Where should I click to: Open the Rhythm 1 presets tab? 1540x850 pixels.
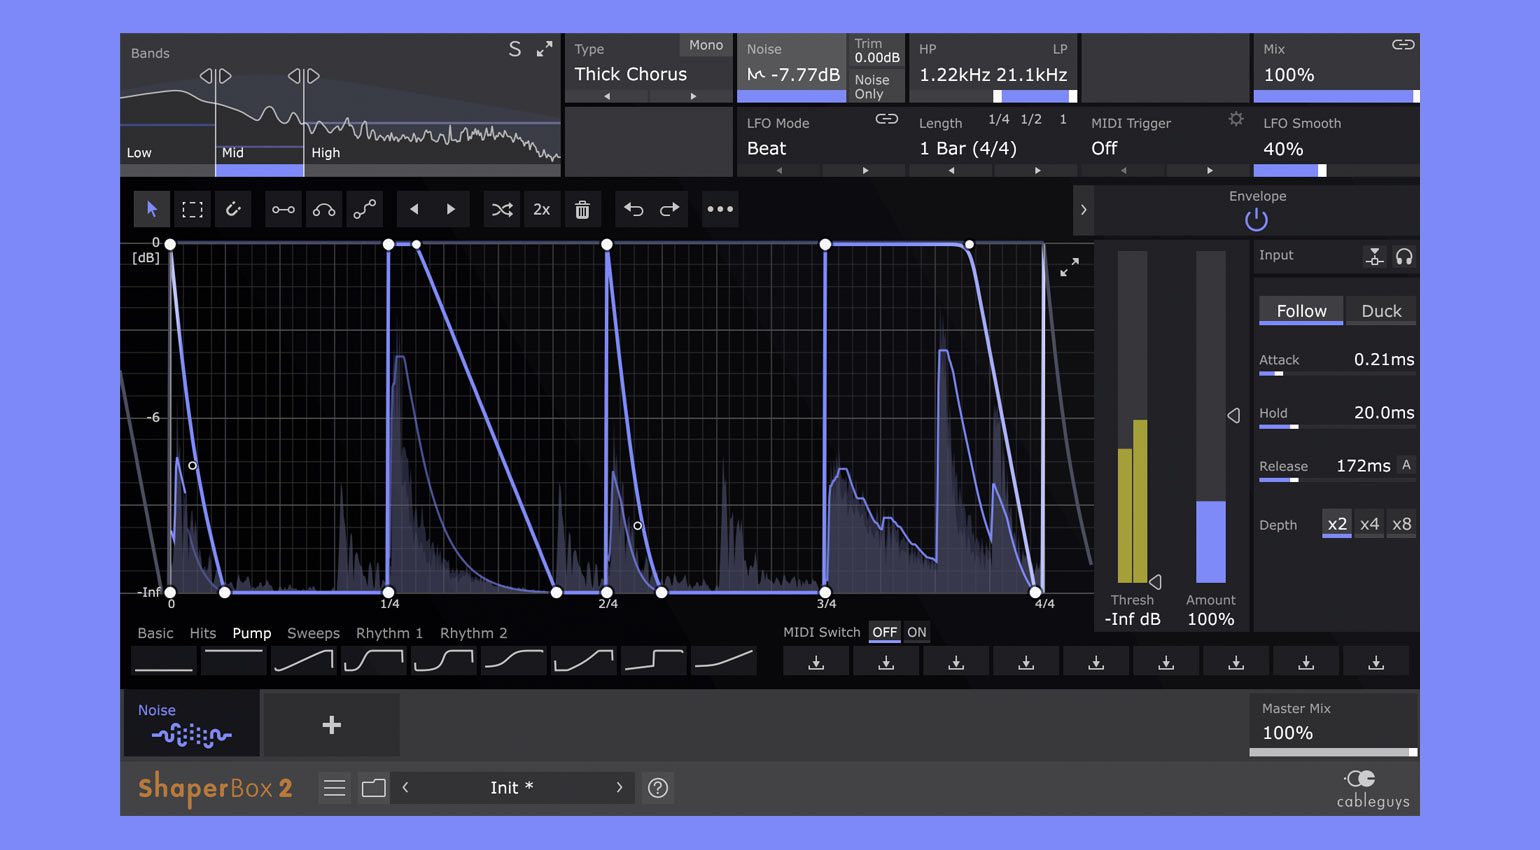pos(389,633)
